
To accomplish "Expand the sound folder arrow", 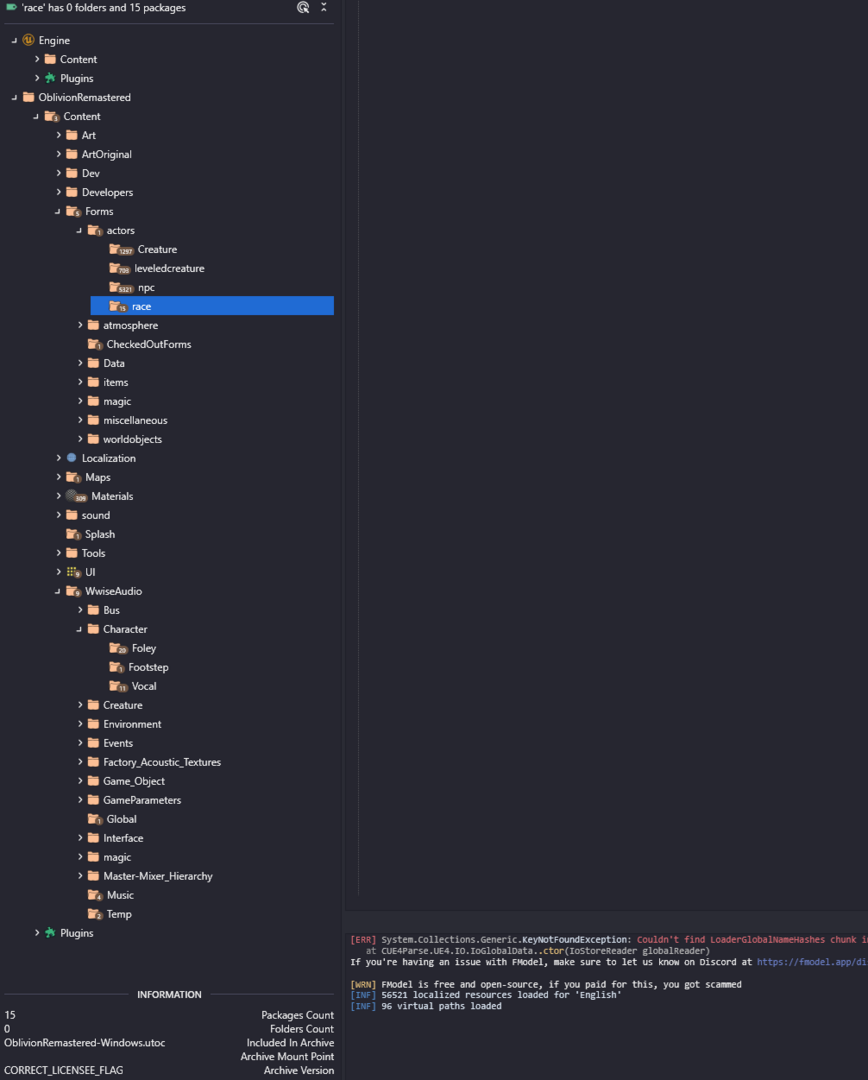I will pyautogui.click(x=59, y=515).
